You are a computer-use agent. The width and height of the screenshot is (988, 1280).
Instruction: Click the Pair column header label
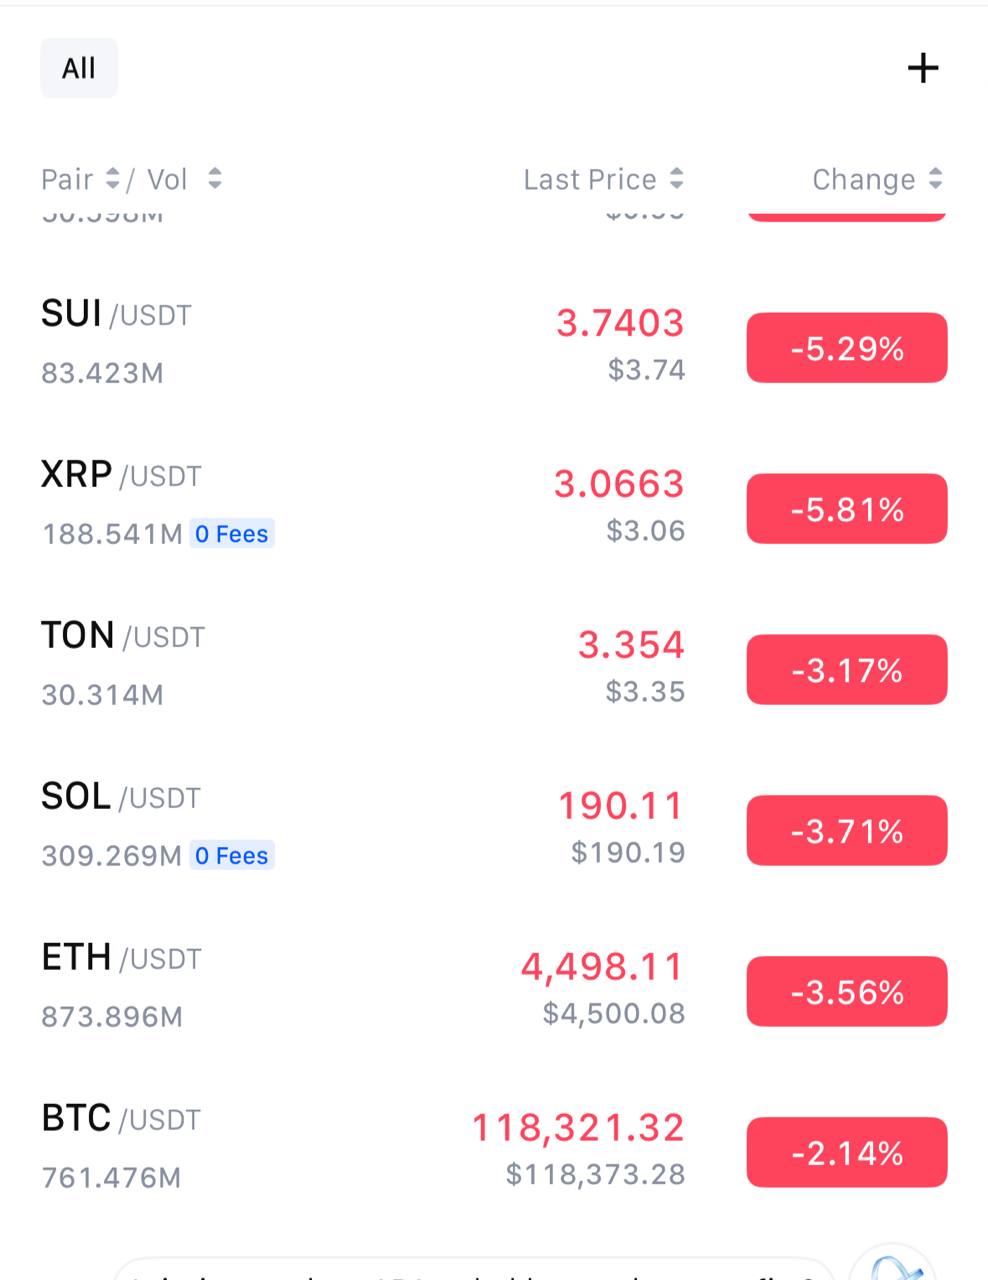click(67, 179)
